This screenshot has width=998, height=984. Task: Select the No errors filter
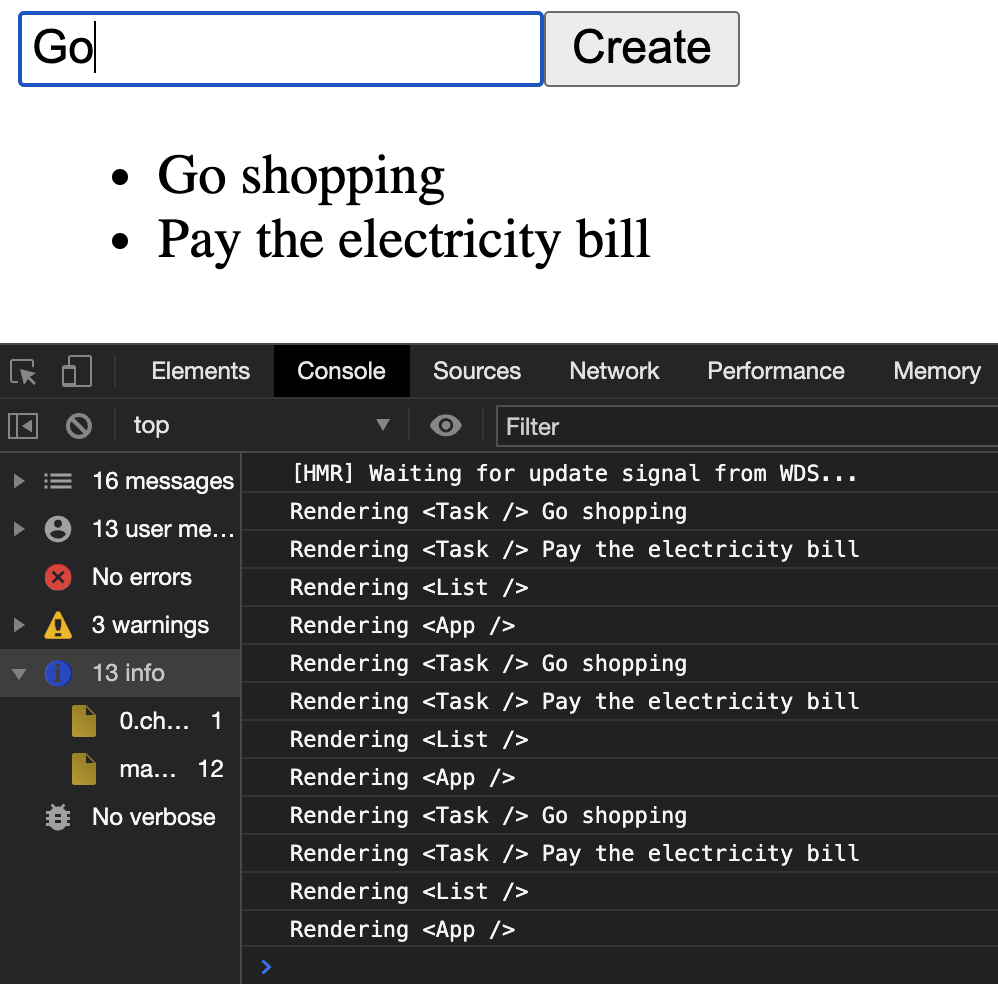click(141, 577)
